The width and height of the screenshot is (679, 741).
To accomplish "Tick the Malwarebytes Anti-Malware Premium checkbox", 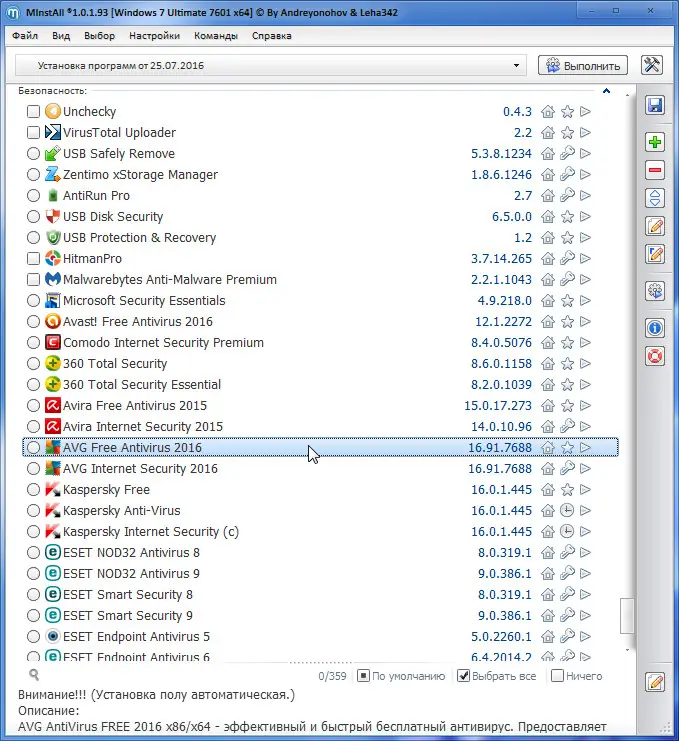I will click(x=33, y=280).
